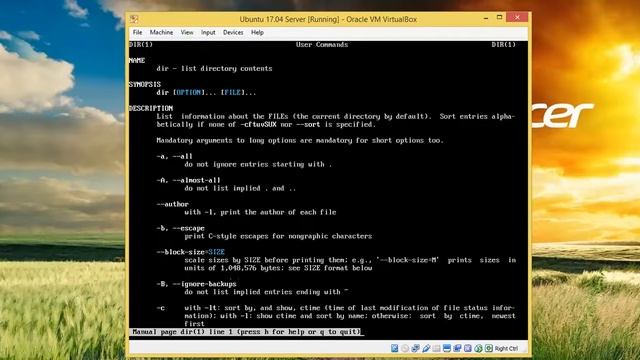The height and width of the screenshot is (360, 640).
Task: Click the display settings status icon
Action: [x=447, y=348]
